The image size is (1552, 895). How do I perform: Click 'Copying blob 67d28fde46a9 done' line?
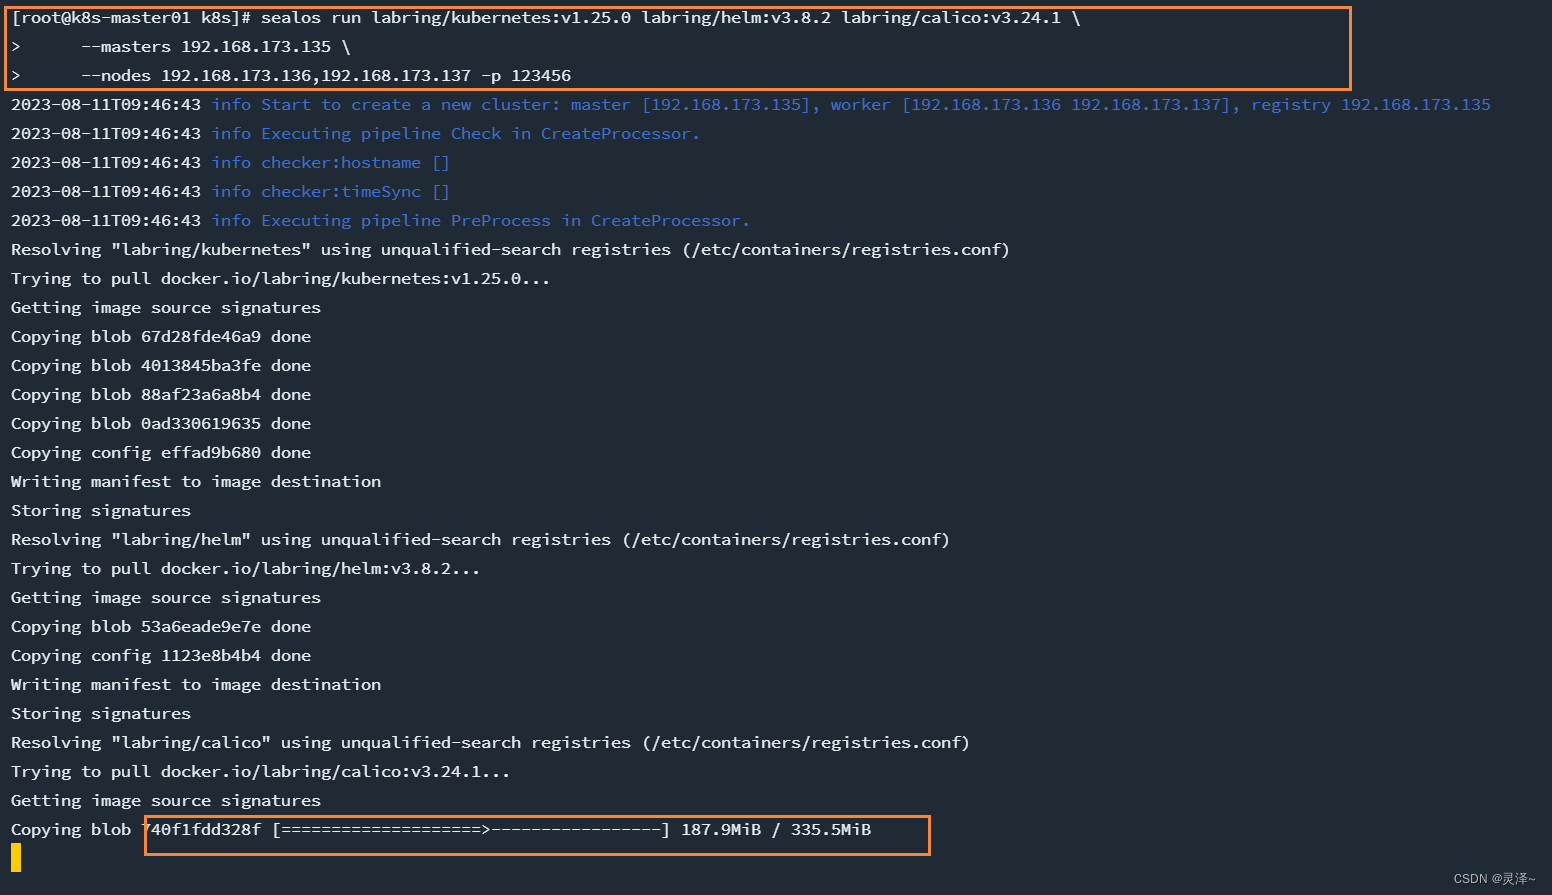point(161,337)
